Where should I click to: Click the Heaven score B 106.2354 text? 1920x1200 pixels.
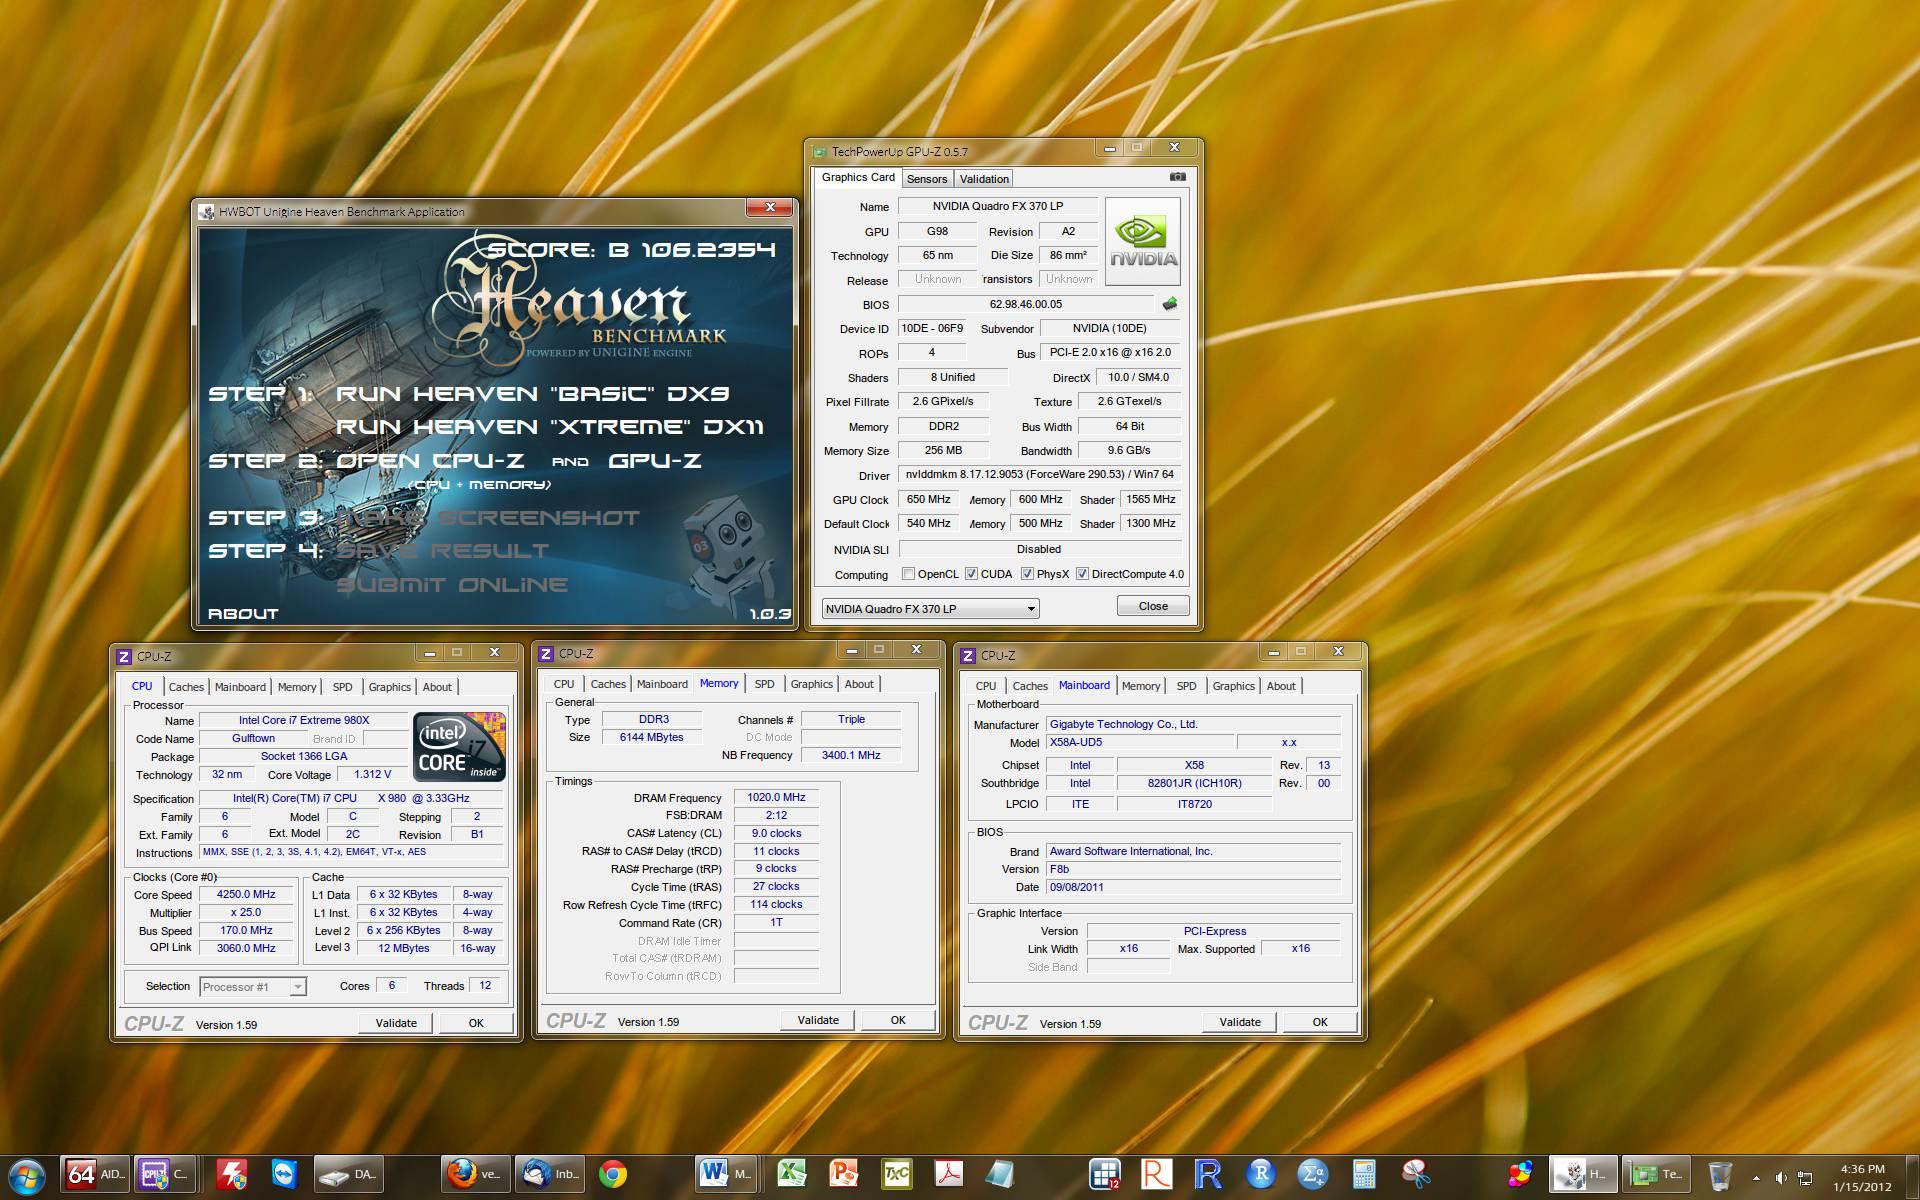tap(631, 250)
